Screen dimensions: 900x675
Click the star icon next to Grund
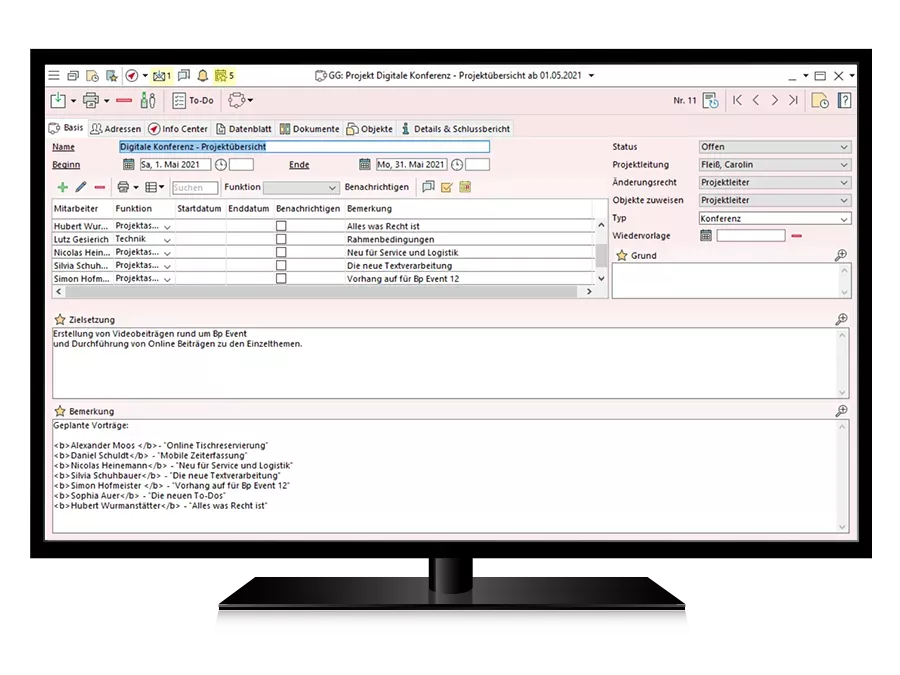tap(621, 256)
